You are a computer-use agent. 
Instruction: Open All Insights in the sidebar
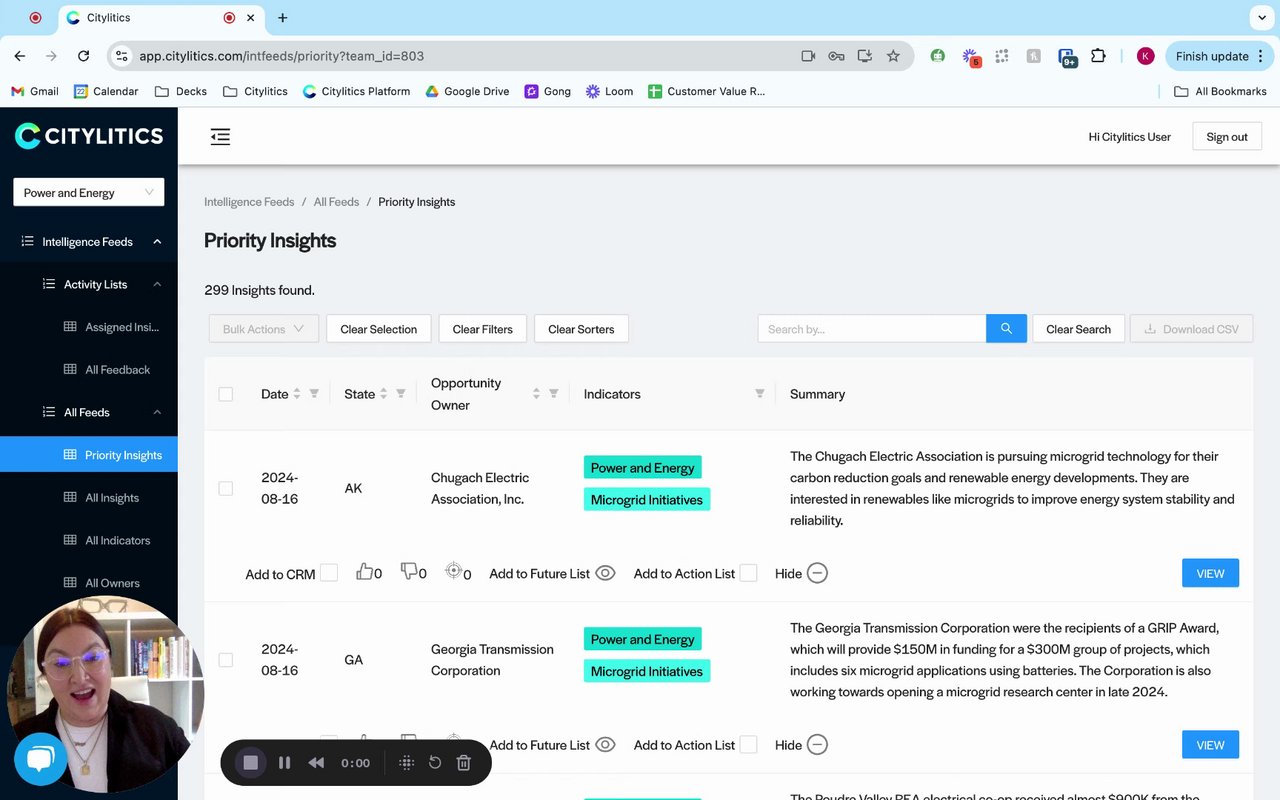pyautogui.click(x=112, y=498)
